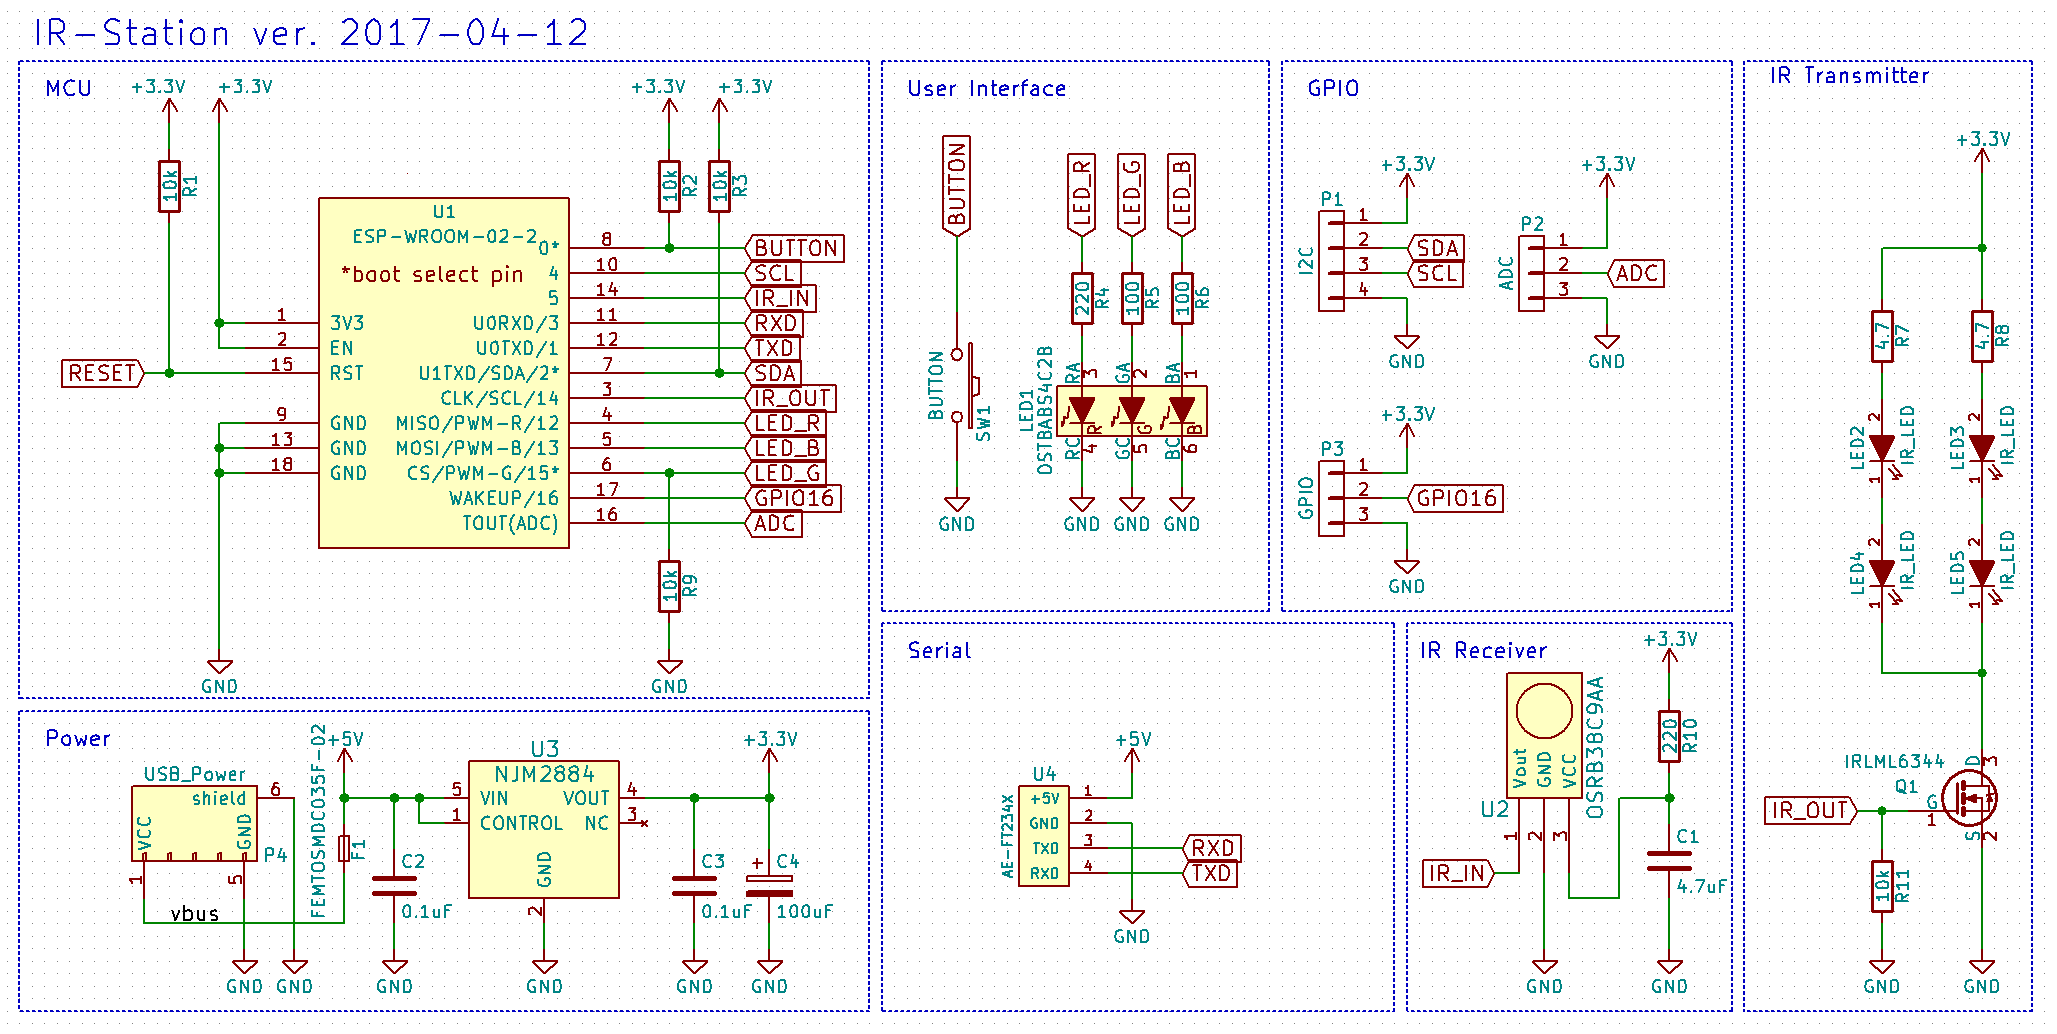The width and height of the screenshot is (2057, 1034).
Task: Select the Q1 IRLML6344 MOSFET
Action: (x=1970, y=798)
